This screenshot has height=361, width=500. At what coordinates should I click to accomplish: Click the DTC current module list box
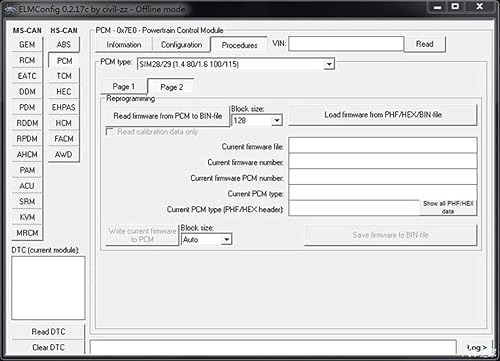48,288
